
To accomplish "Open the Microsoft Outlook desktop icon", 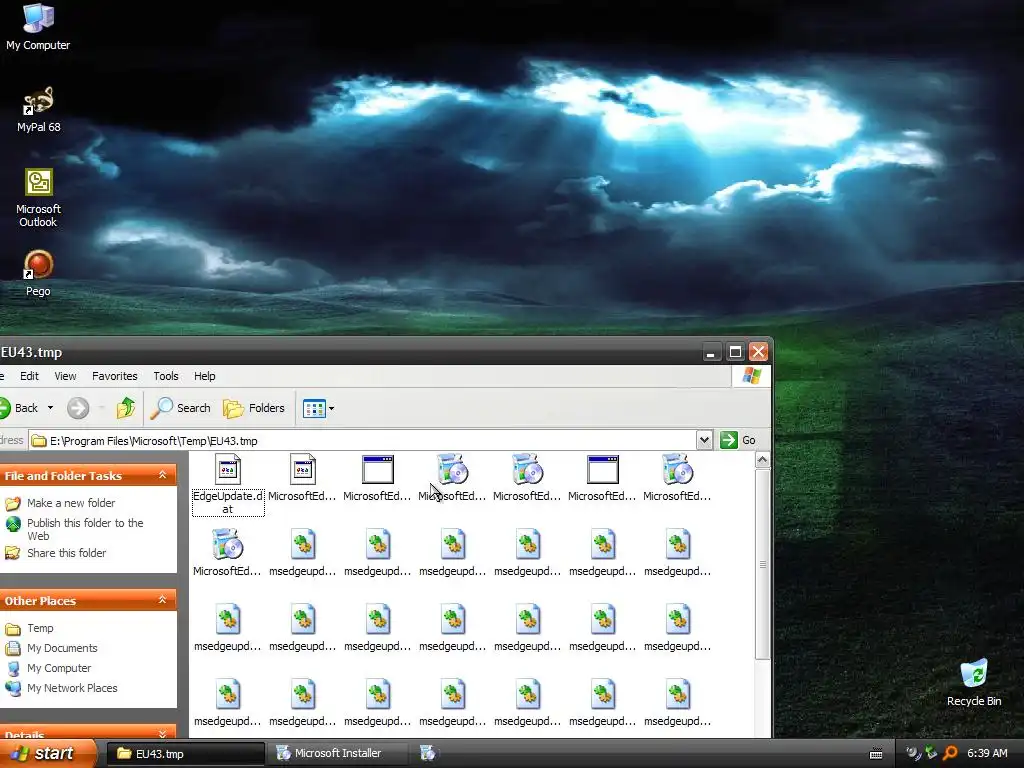I will tap(38, 198).
